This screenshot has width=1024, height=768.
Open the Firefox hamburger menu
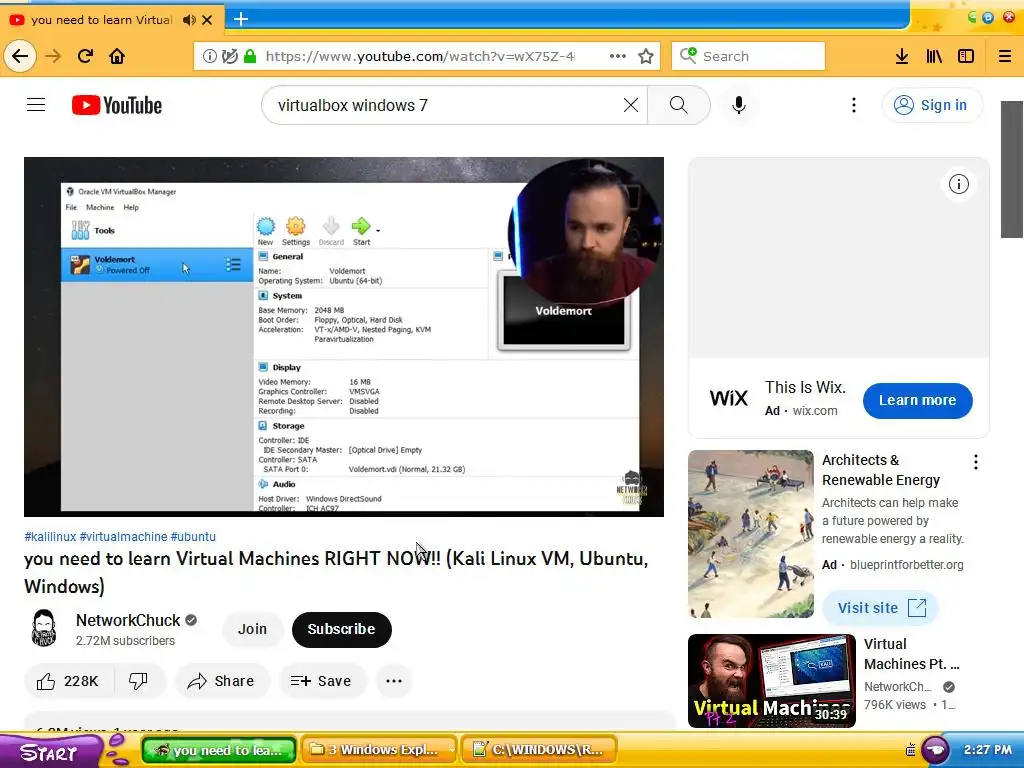[x=1005, y=56]
